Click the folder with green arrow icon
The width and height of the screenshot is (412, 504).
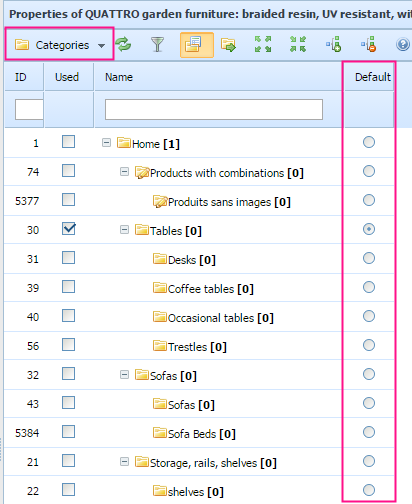tap(228, 45)
